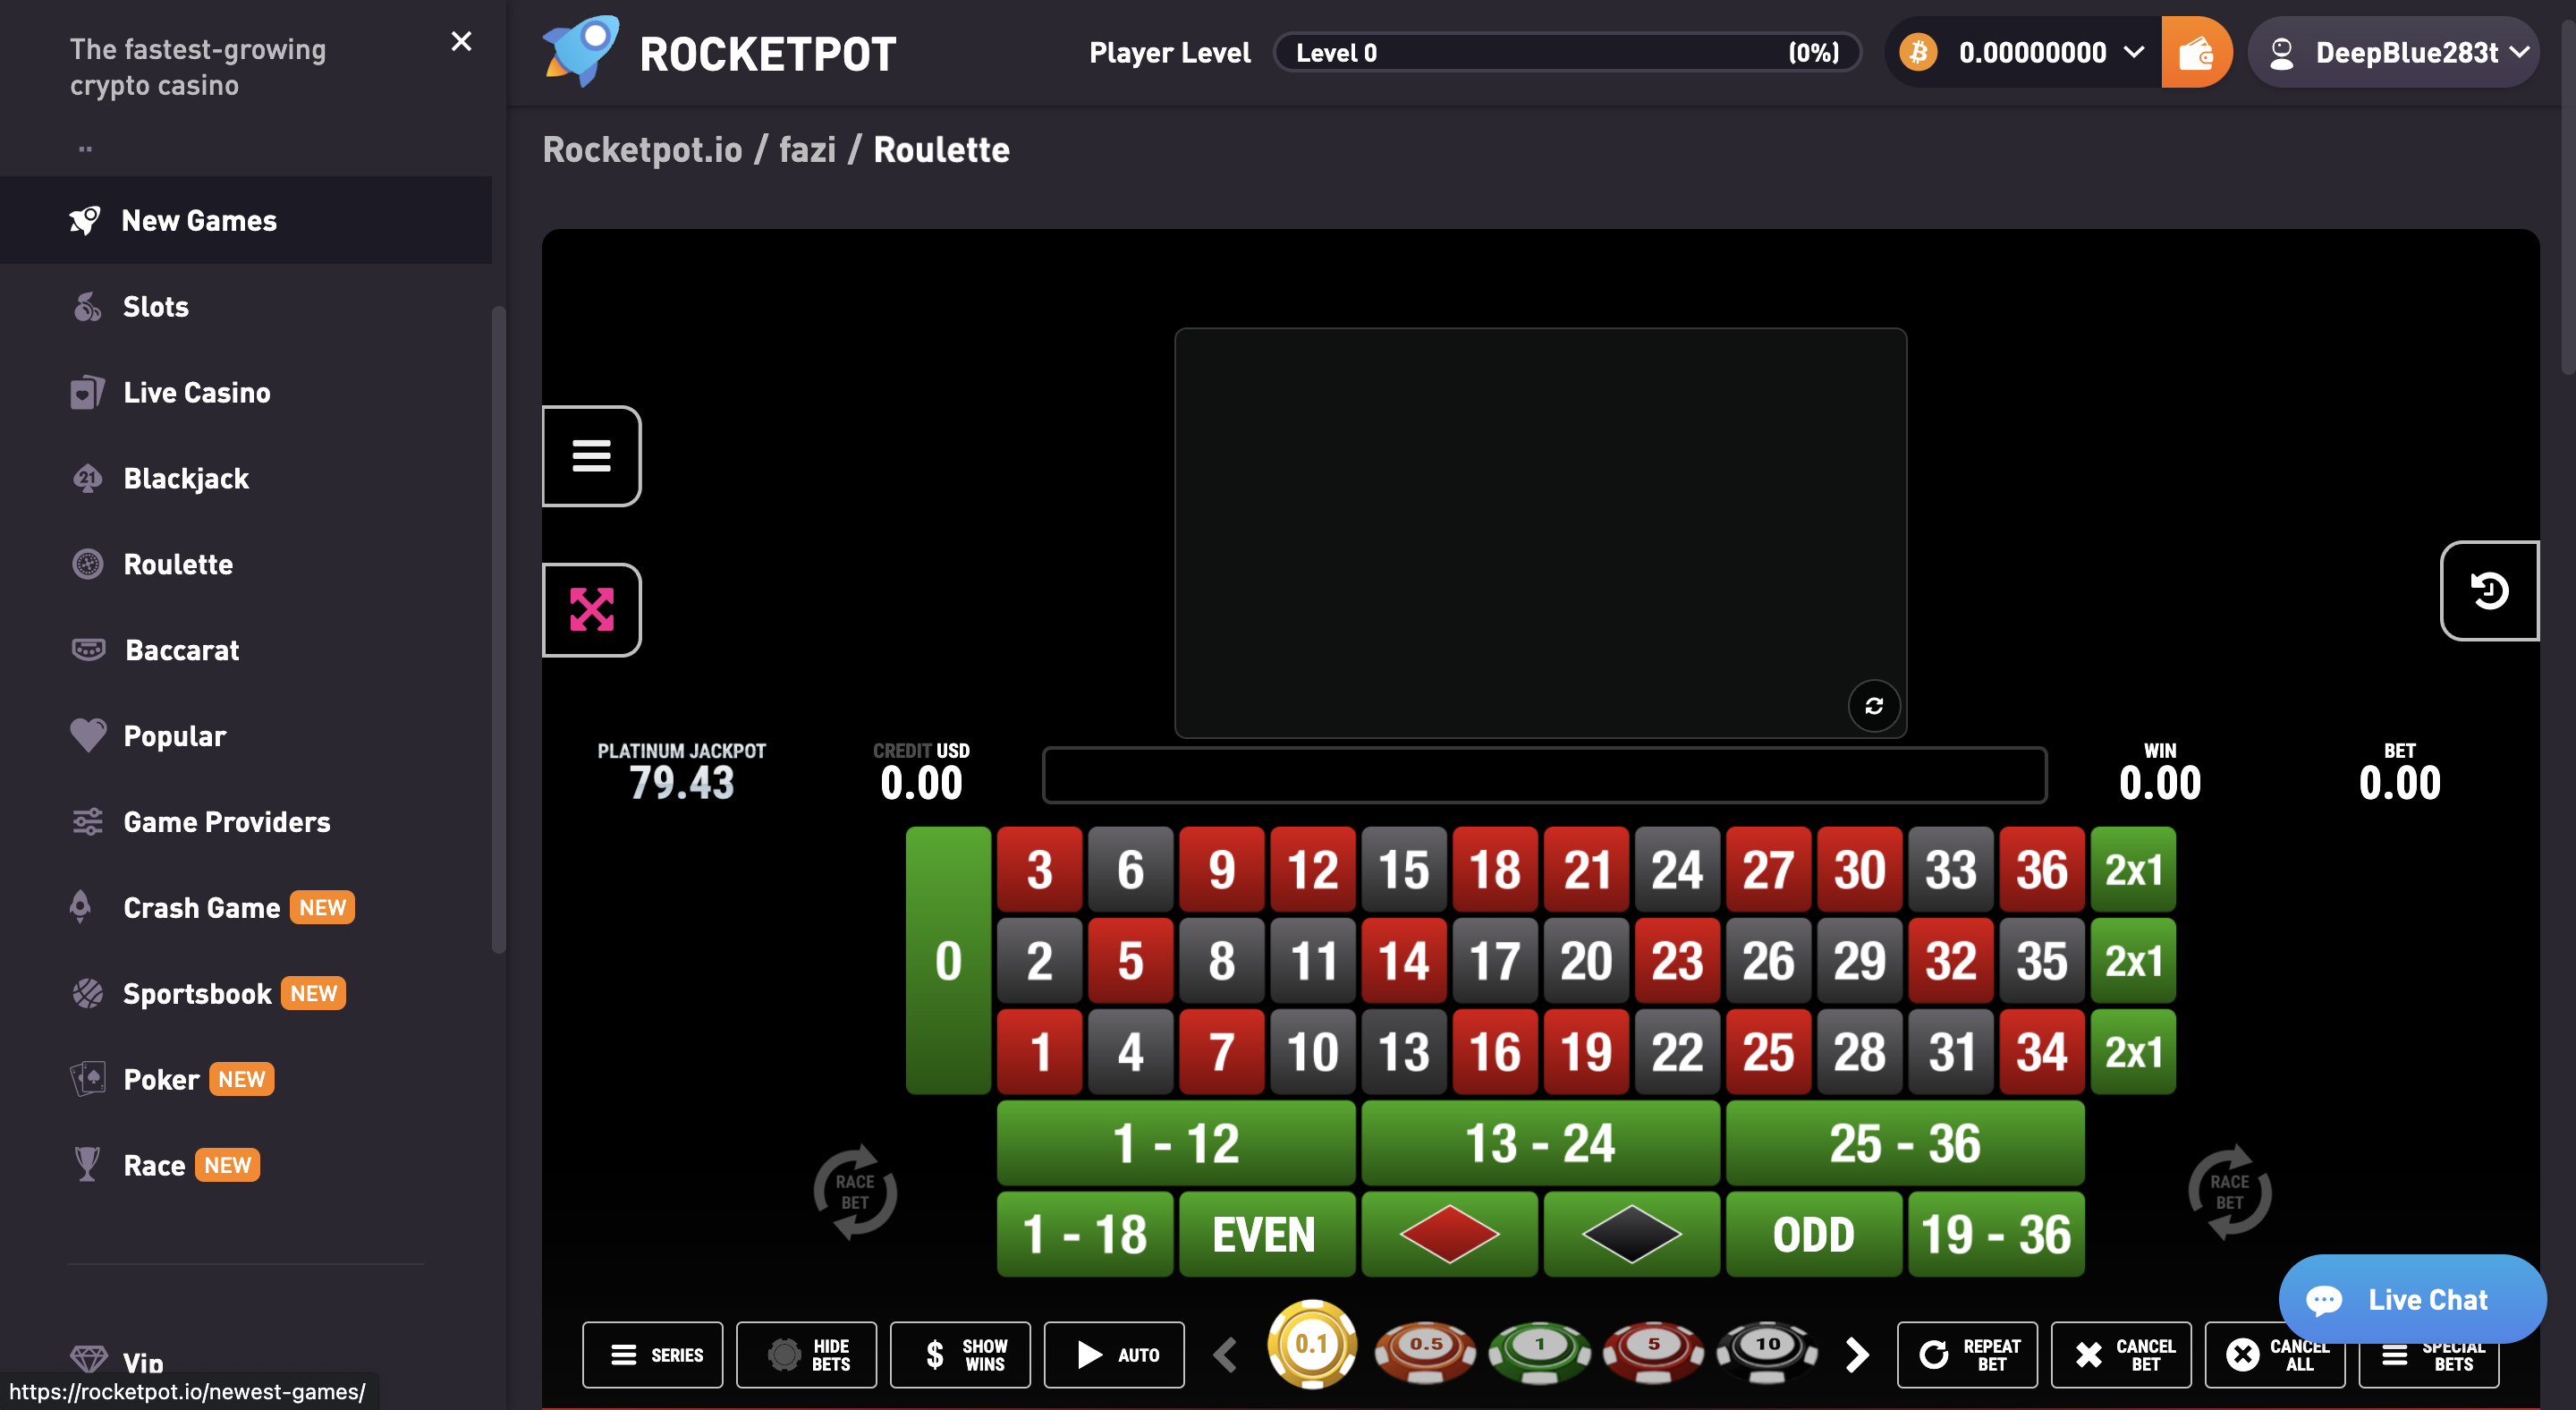The height and width of the screenshot is (1410, 2576).
Task: Bet on red number 36
Action: click(x=2042, y=869)
